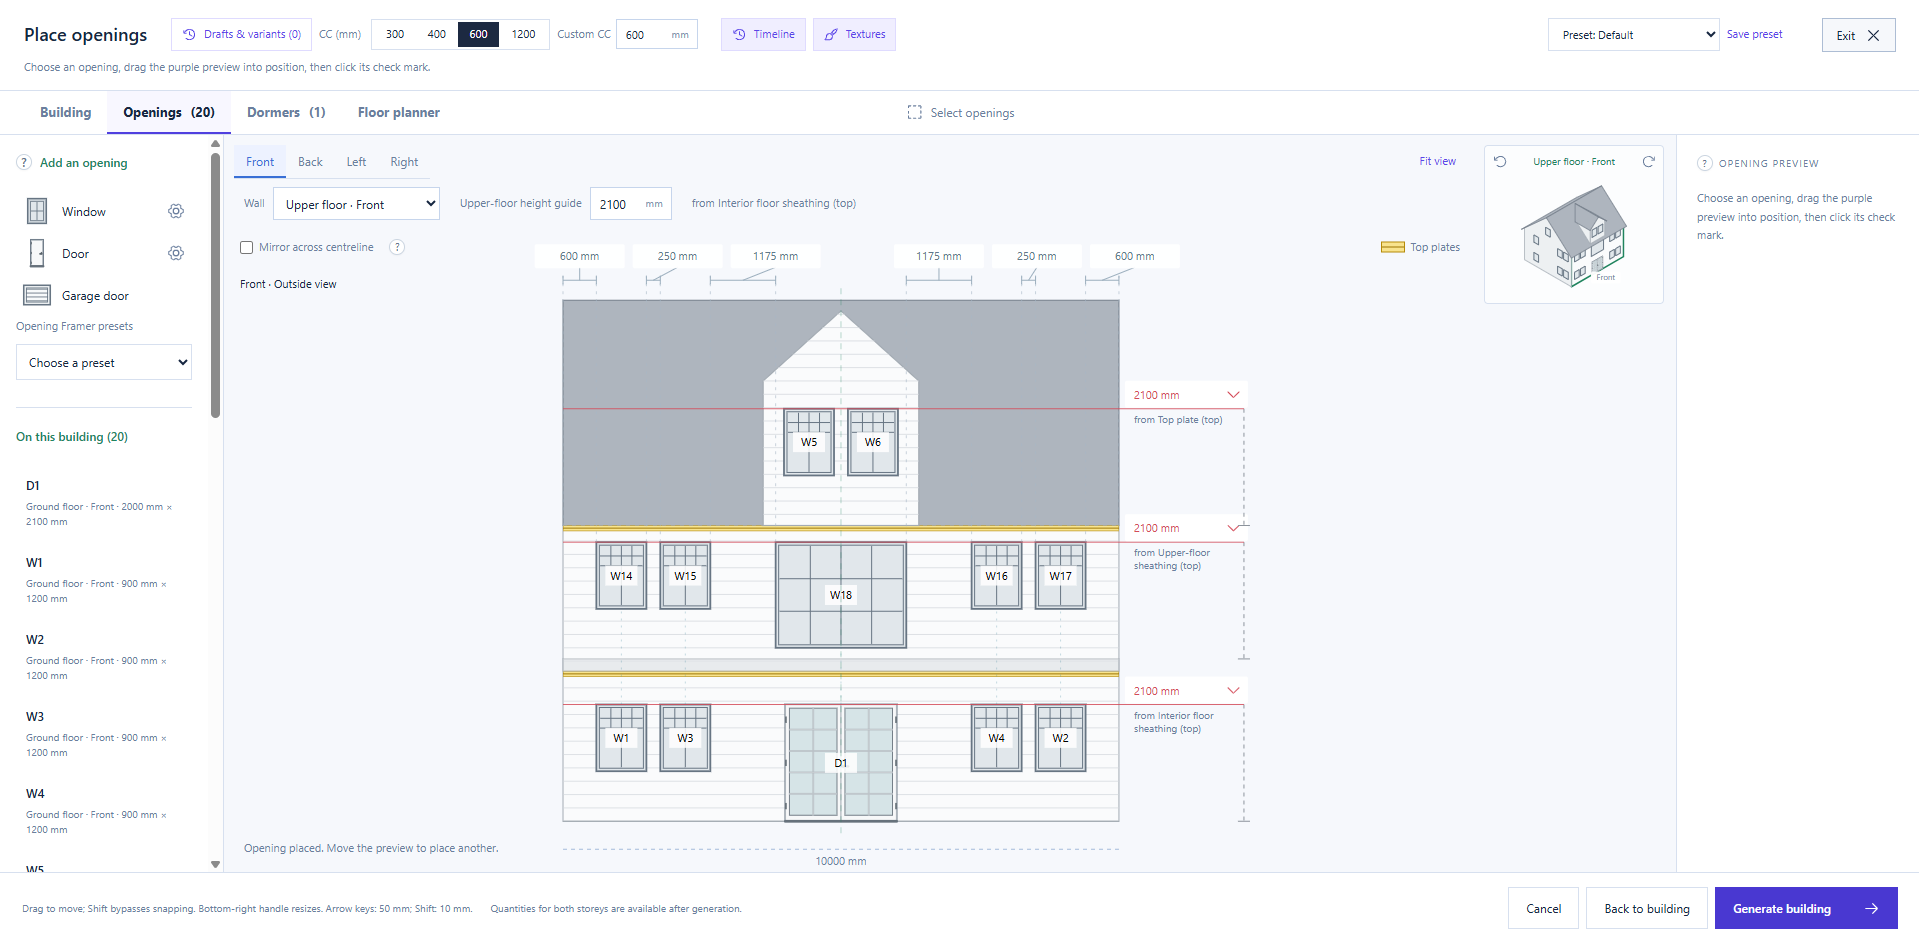Open the Wall selection dropdown
This screenshot has width=1919, height=941.
[356, 204]
